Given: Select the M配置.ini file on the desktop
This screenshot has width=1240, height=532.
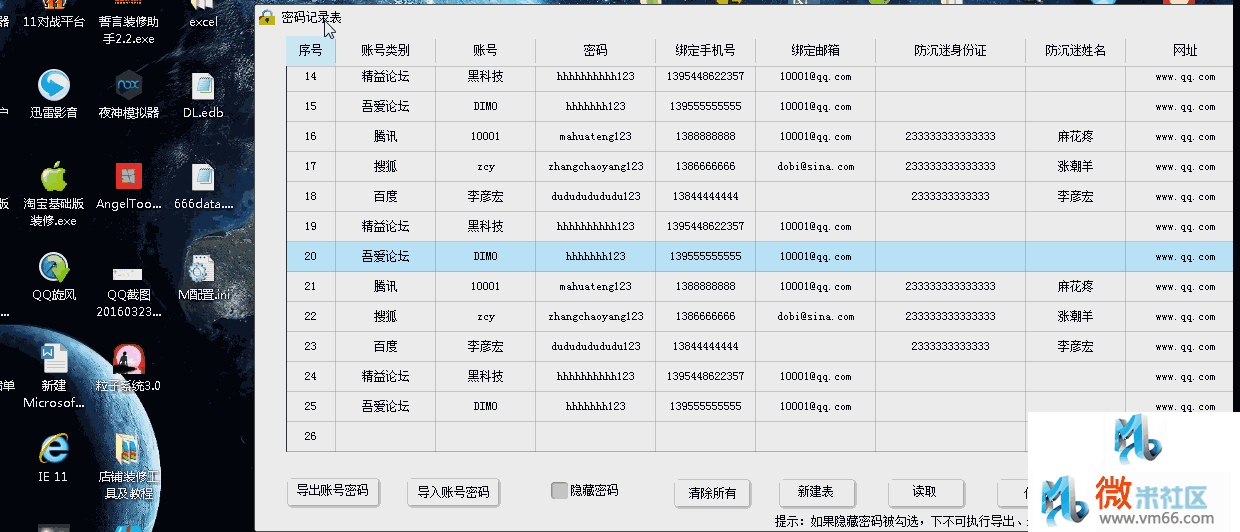Looking at the screenshot, I should tap(204, 277).
